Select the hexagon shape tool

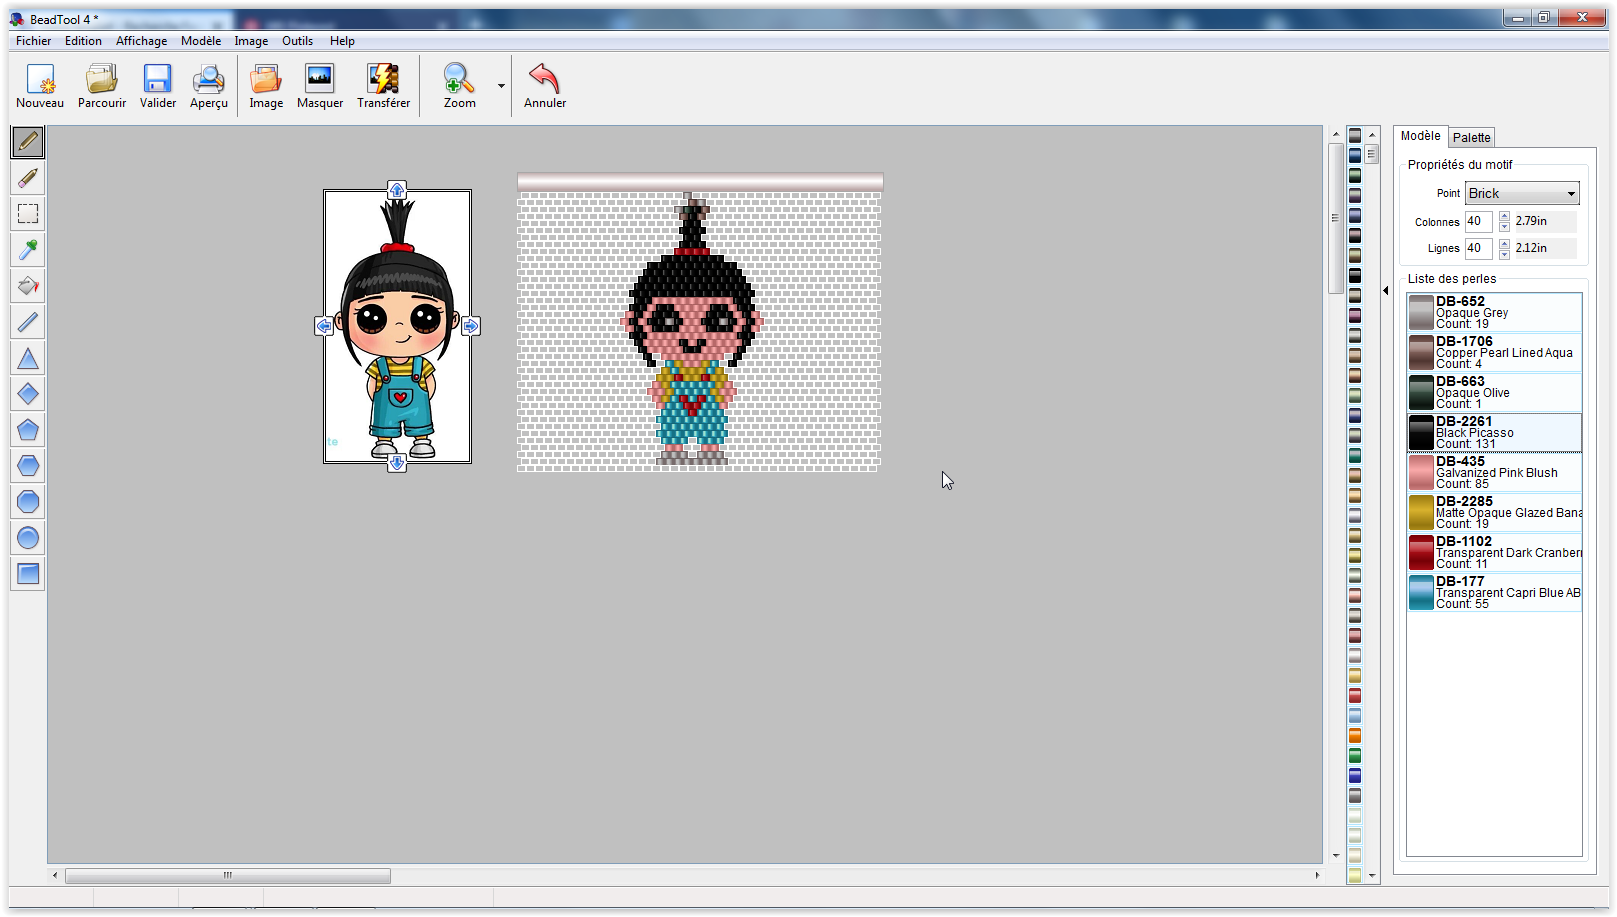coord(27,465)
